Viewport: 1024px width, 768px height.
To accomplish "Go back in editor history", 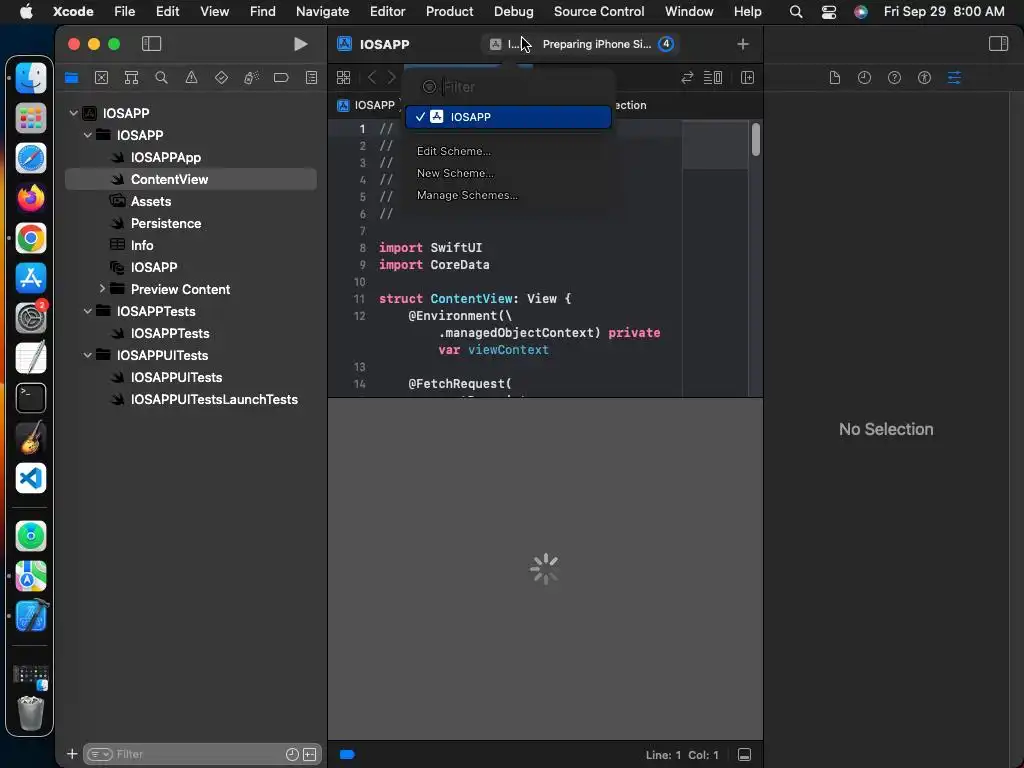I will tap(372, 78).
